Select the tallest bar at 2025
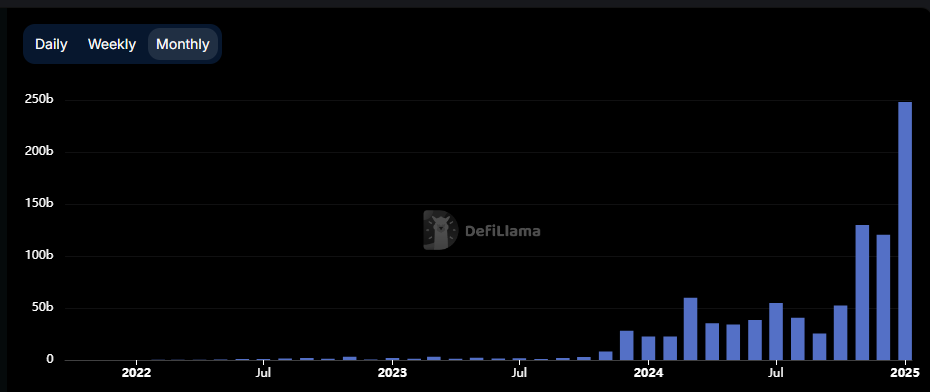This screenshot has width=930, height=392. coord(905,231)
